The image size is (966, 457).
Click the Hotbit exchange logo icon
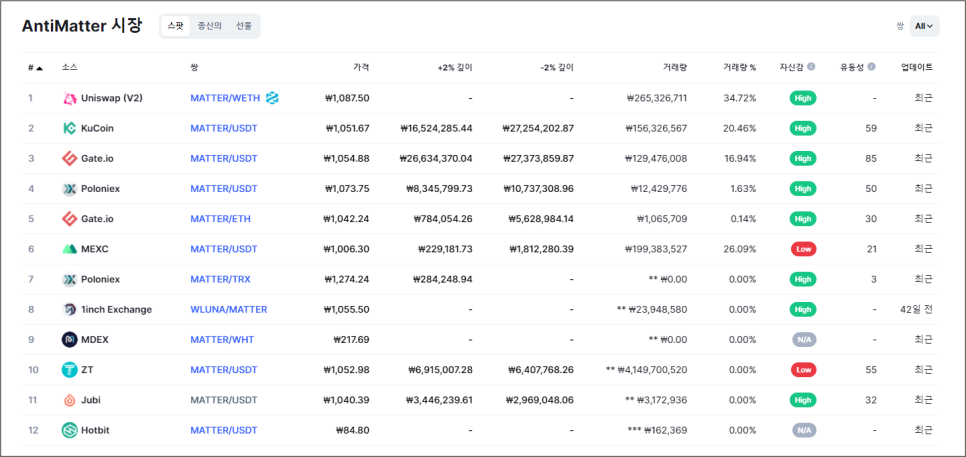[x=70, y=430]
